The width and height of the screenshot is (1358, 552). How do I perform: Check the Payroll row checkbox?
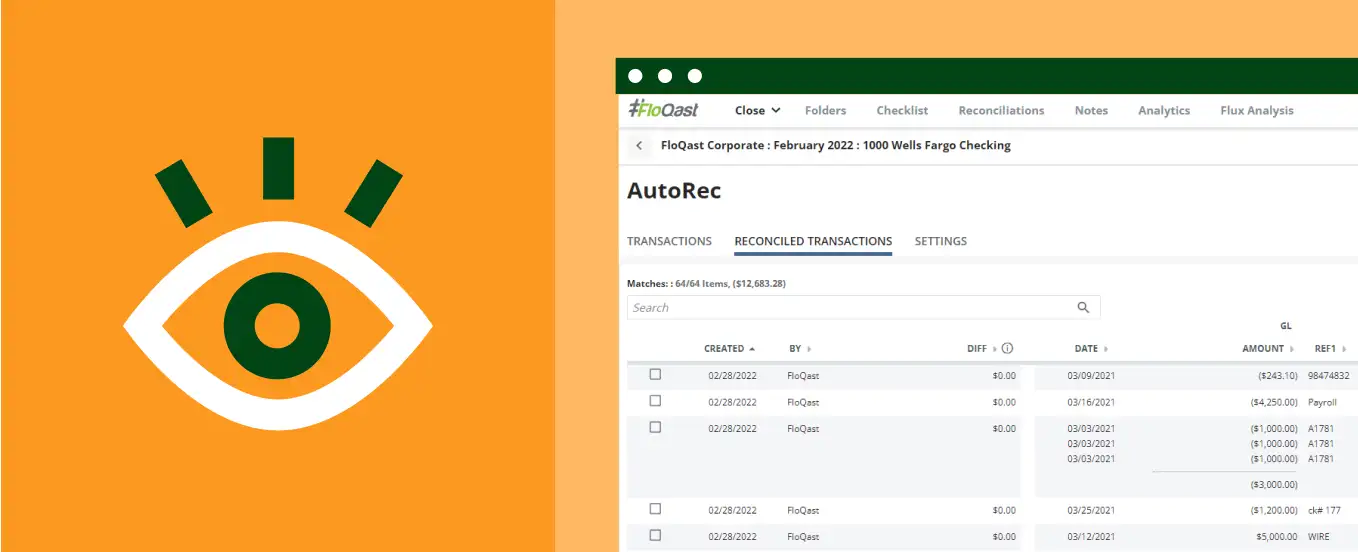655,401
